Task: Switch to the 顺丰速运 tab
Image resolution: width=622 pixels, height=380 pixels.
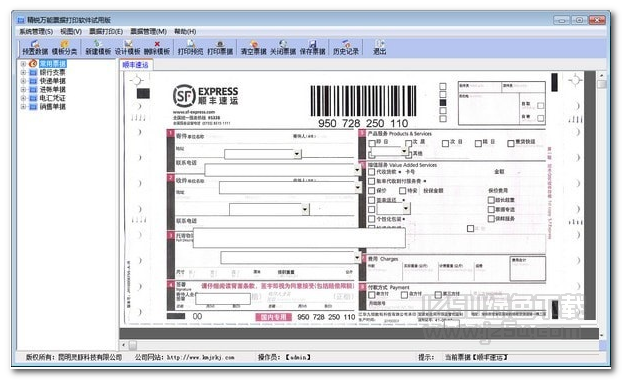Action: 135,65
